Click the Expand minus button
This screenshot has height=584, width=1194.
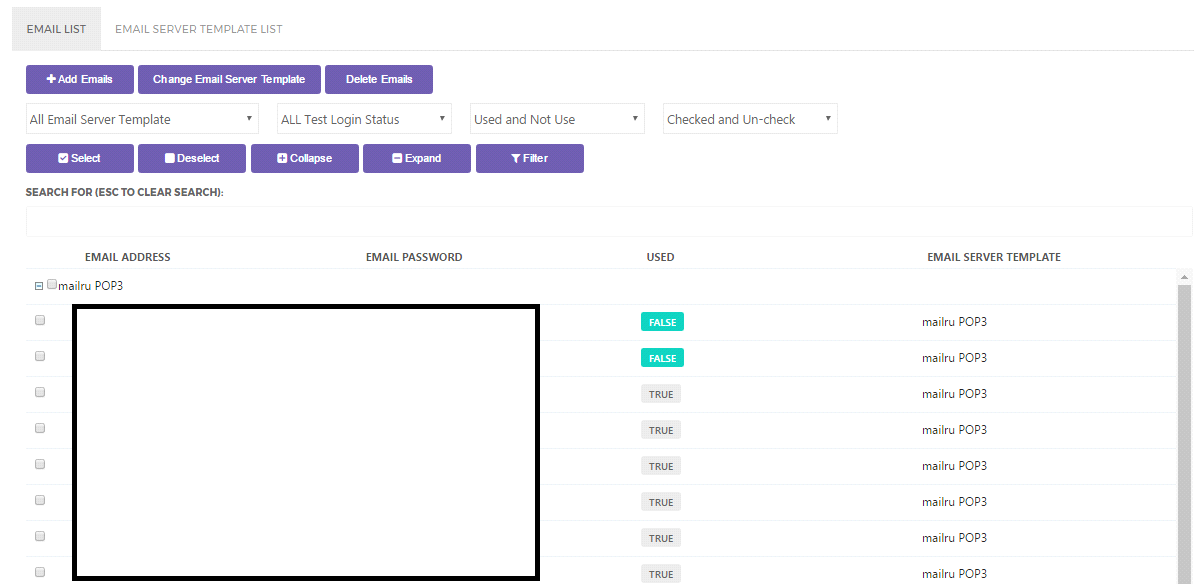tap(416, 158)
